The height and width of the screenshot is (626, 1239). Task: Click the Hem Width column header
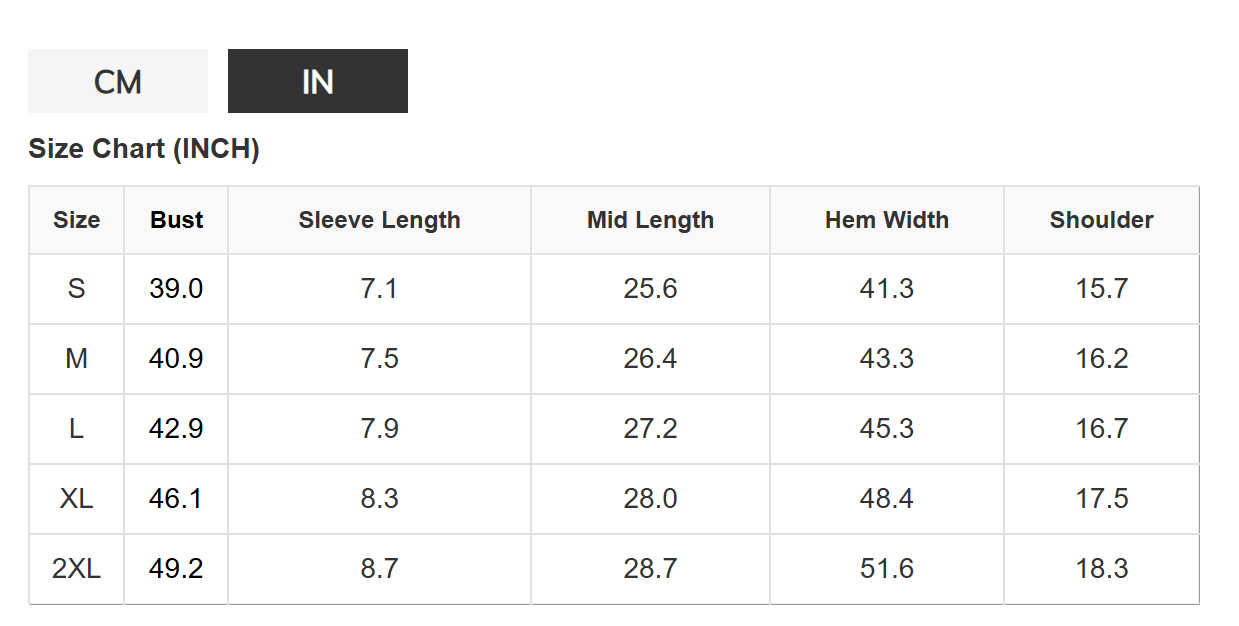click(887, 220)
